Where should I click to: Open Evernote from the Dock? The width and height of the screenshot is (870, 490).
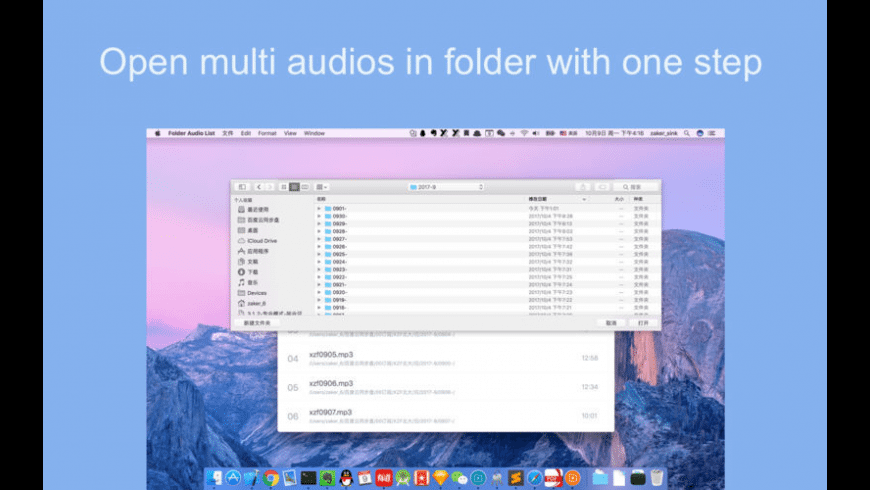pyautogui.click(x=327, y=478)
